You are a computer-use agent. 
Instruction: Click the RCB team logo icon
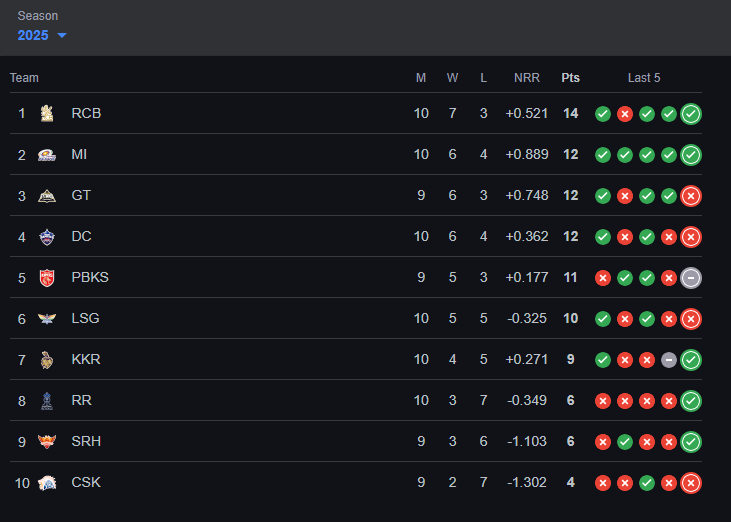[47, 113]
